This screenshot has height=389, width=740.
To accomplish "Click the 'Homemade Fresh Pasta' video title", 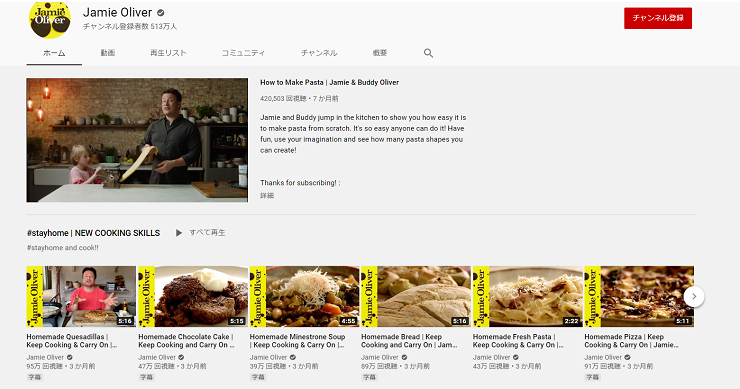I will [518, 341].
